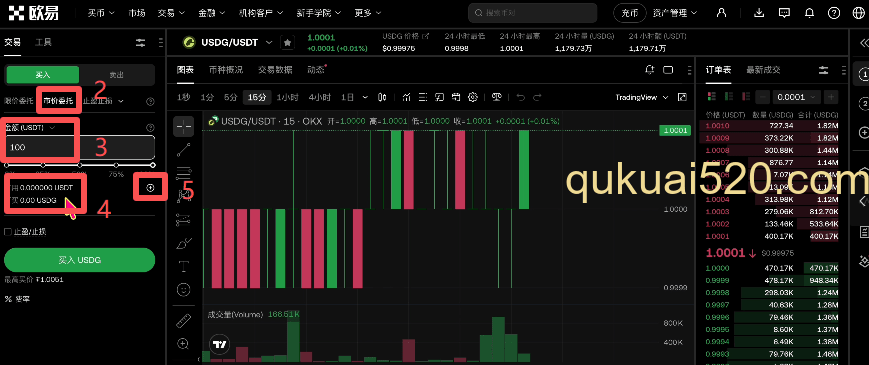Open the 金额 (USDT) unit dropdown
Screen dimensions: 869x365
(30, 127)
